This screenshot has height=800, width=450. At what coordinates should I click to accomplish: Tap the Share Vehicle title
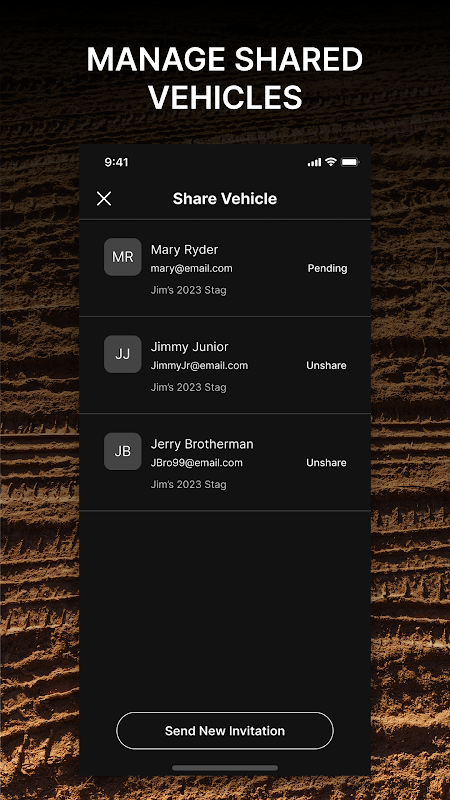pyautogui.click(x=225, y=198)
